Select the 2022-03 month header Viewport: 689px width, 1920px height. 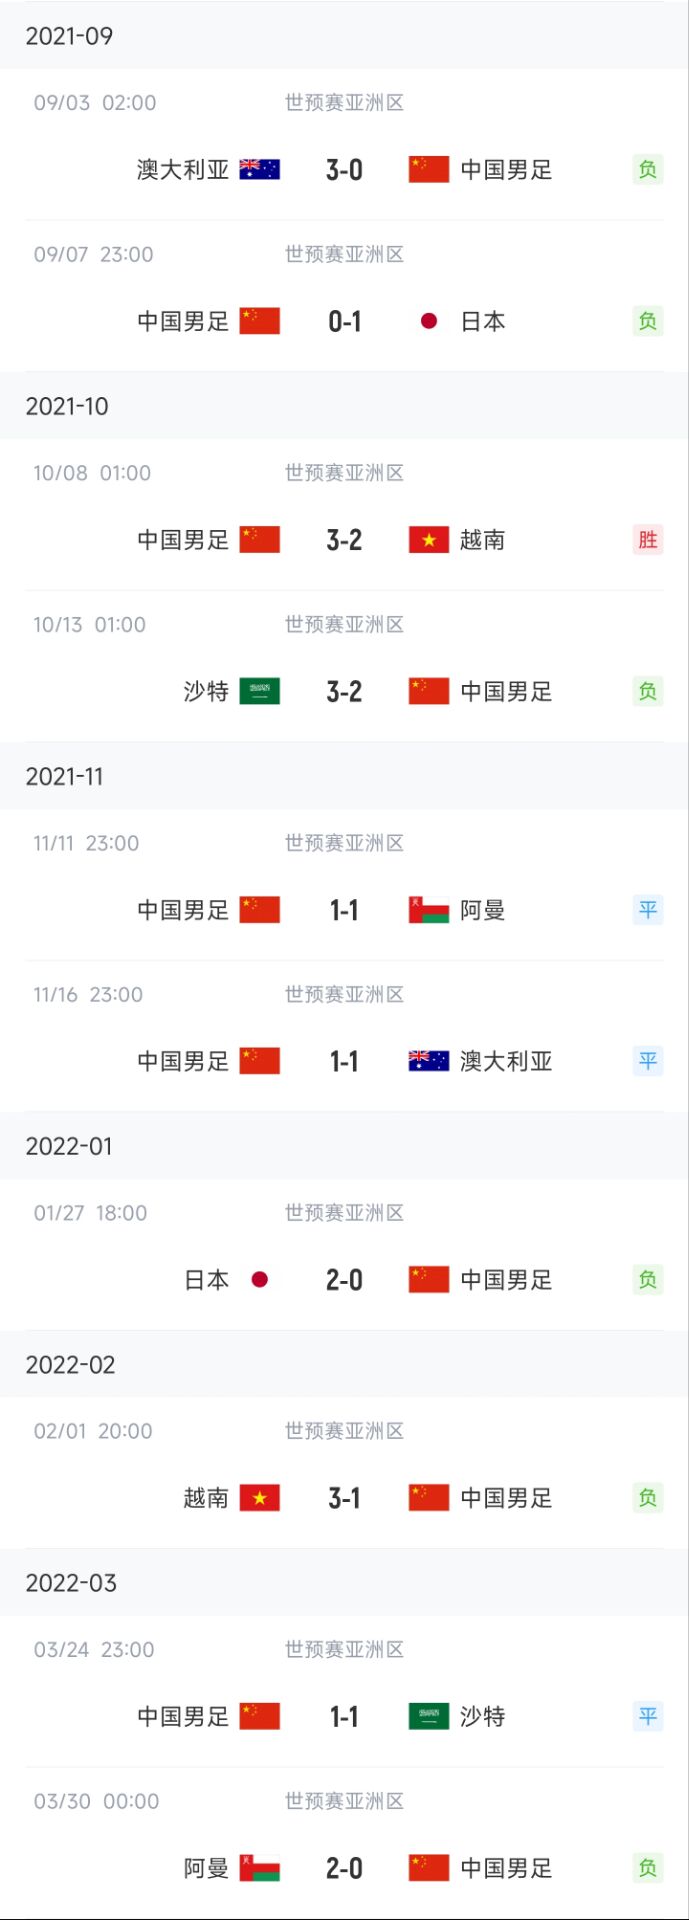[344, 1583]
